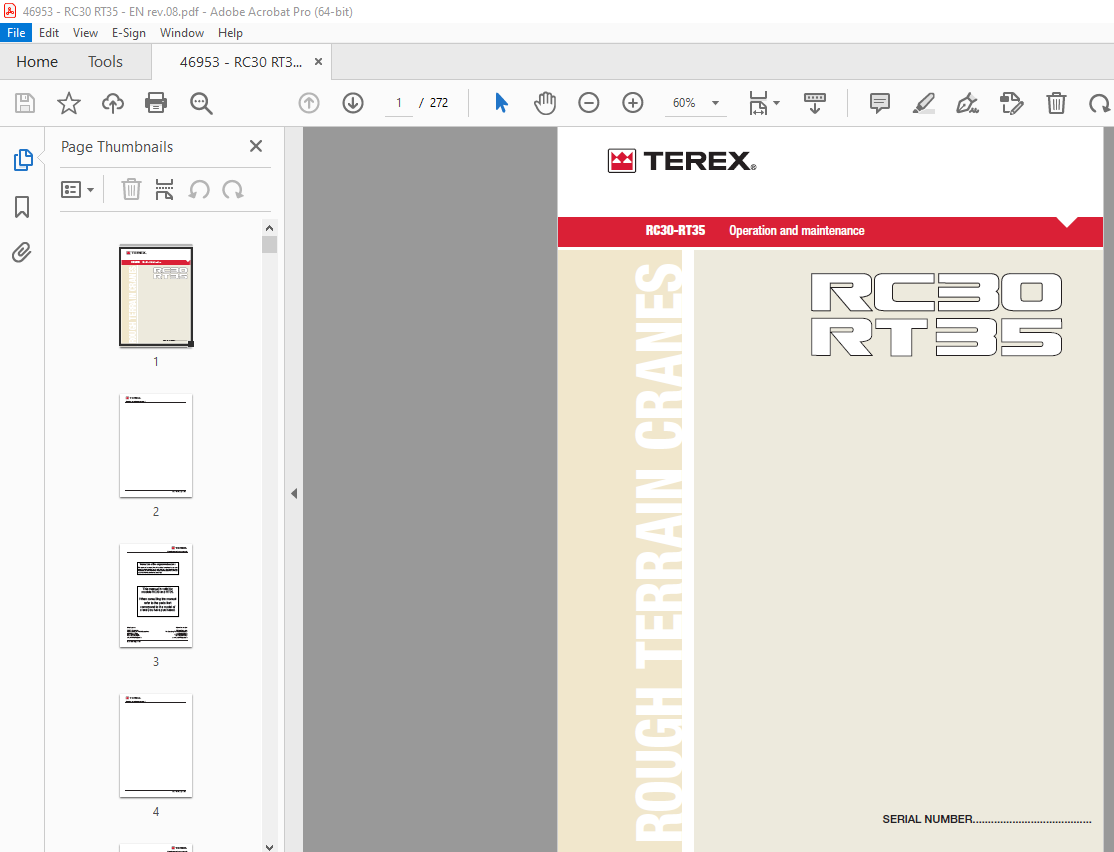Rotate thumbnail counterclockwise
1114x852 pixels.
point(199,190)
